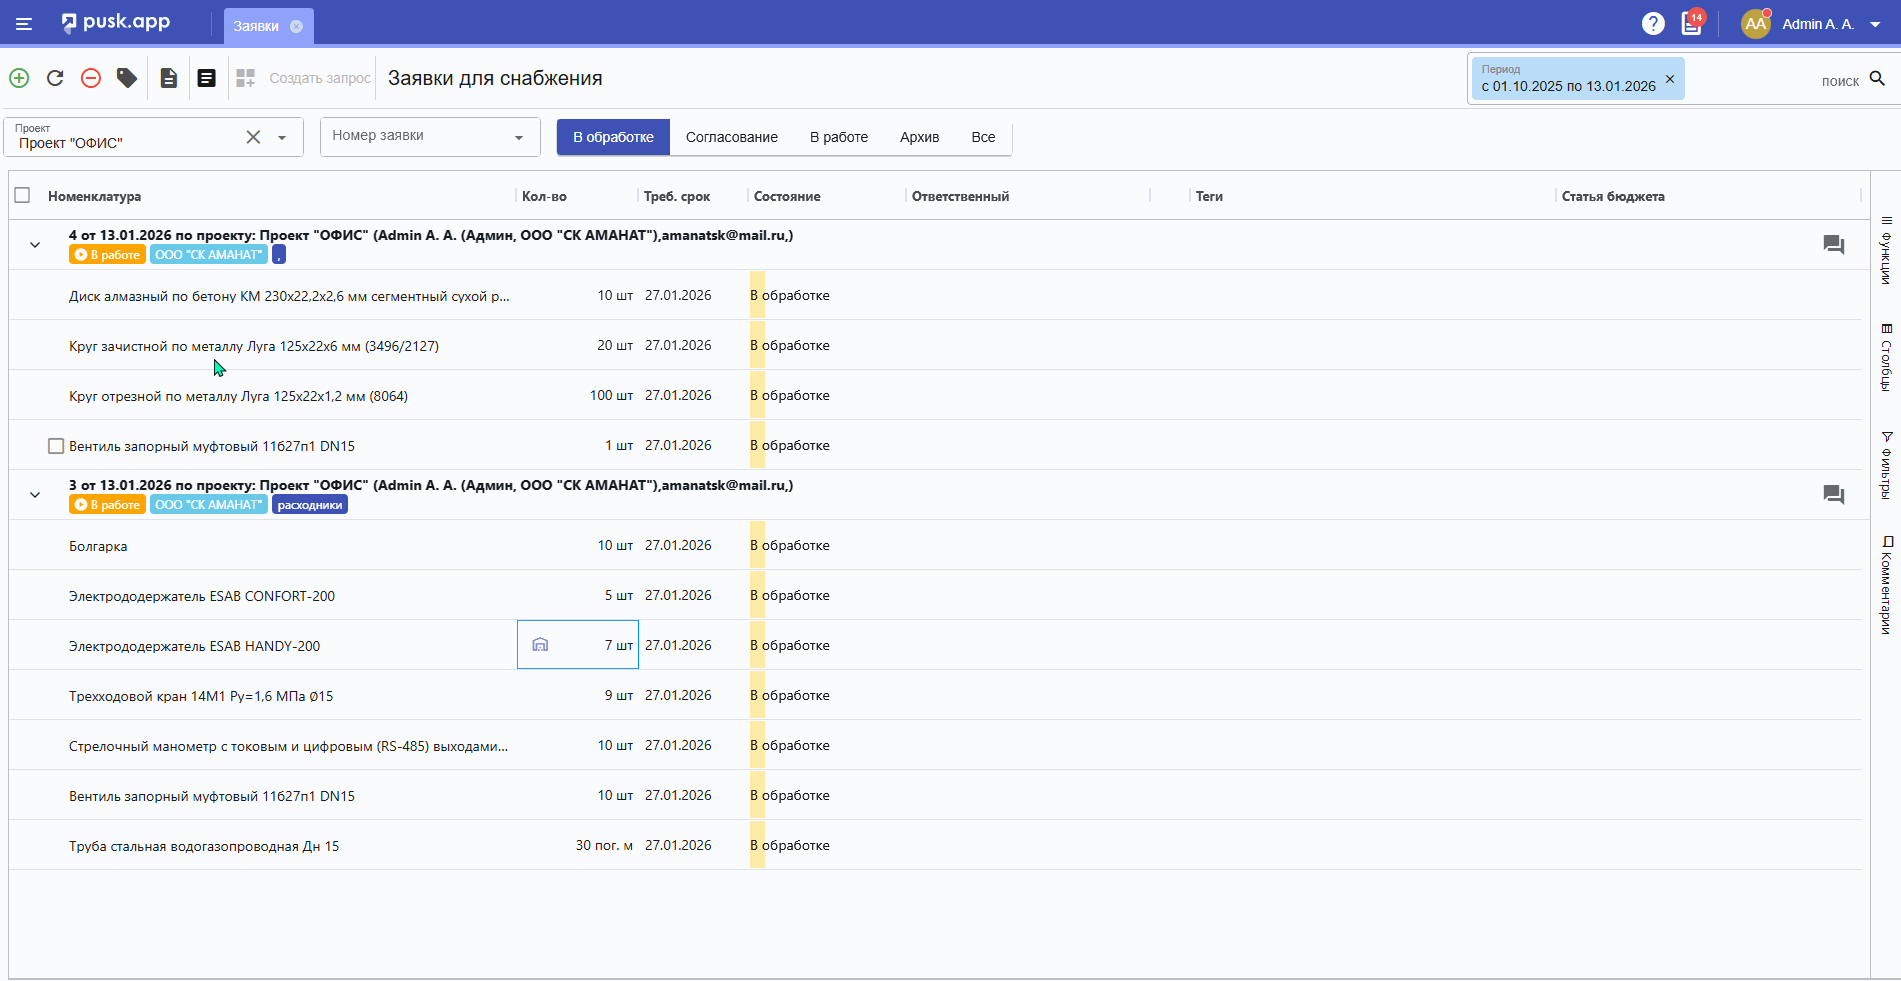Viewport: 1901px width, 981px height.
Task: Click the refresh icon in toolbar
Action: pyautogui.click(x=55, y=78)
